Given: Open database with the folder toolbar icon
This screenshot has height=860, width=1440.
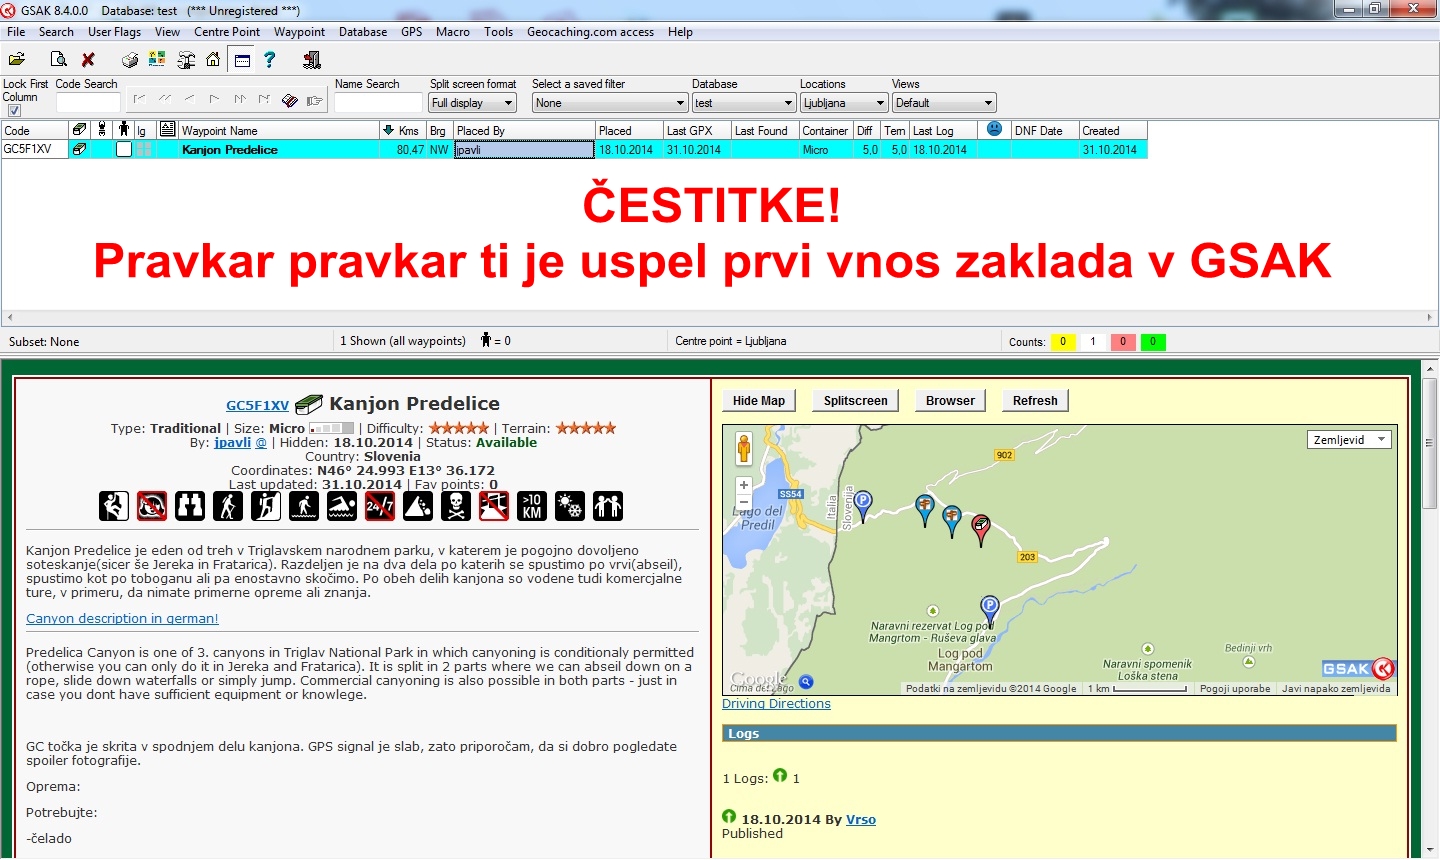Looking at the screenshot, I should pyautogui.click(x=17, y=59).
